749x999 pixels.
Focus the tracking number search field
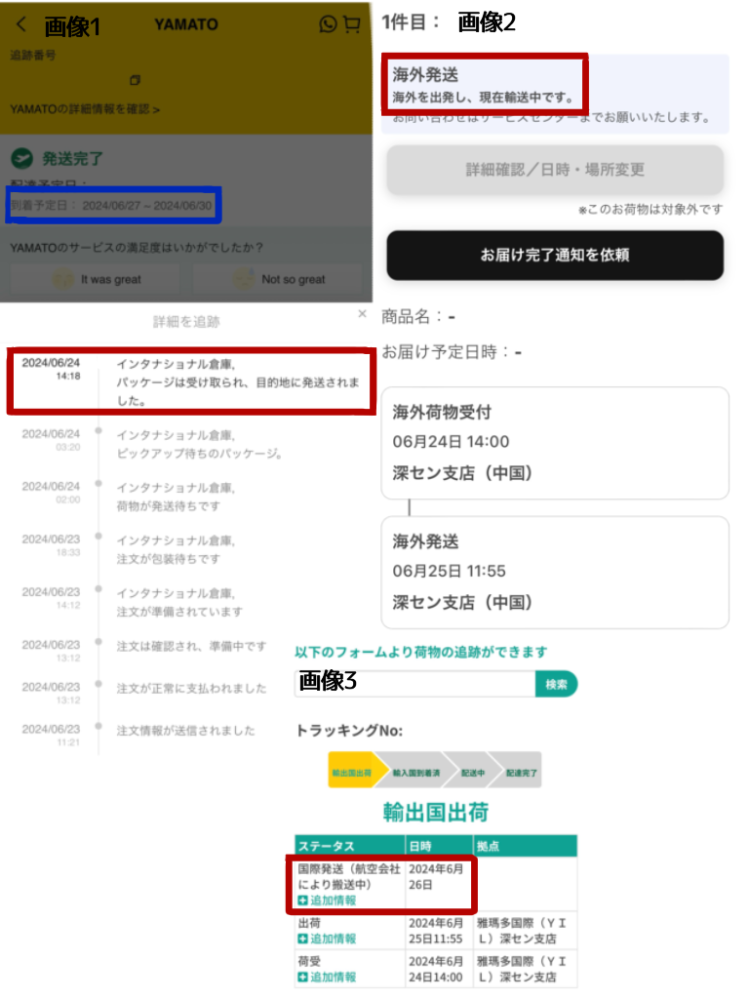(415, 684)
